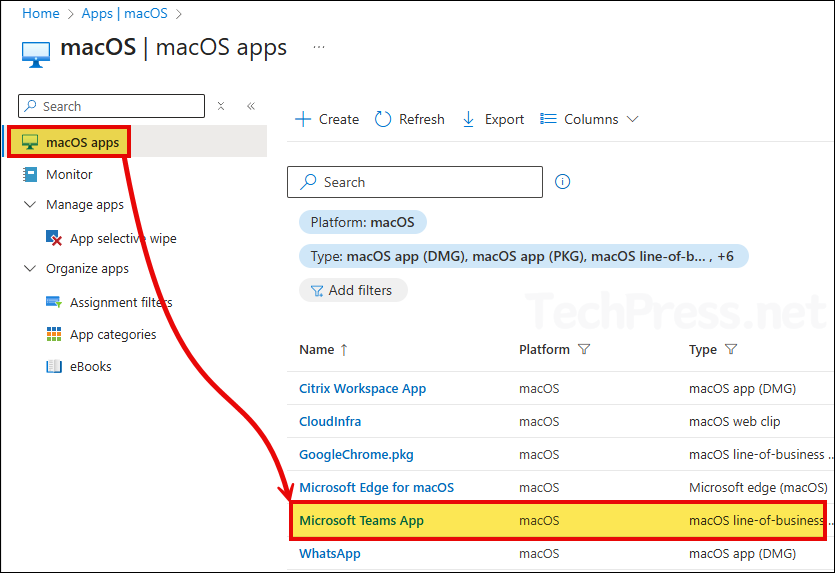The width and height of the screenshot is (835, 573).
Task: Click macOS platform cell in CloudInfra row
Action: pyautogui.click(x=539, y=421)
